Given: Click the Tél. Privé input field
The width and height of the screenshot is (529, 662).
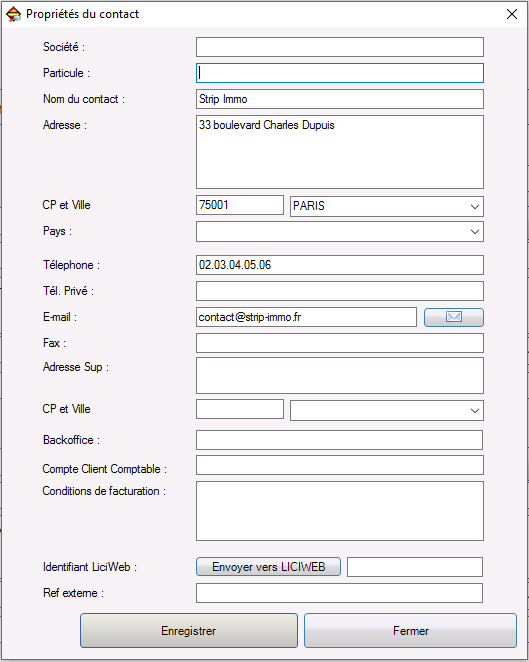Looking at the screenshot, I should [340, 291].
